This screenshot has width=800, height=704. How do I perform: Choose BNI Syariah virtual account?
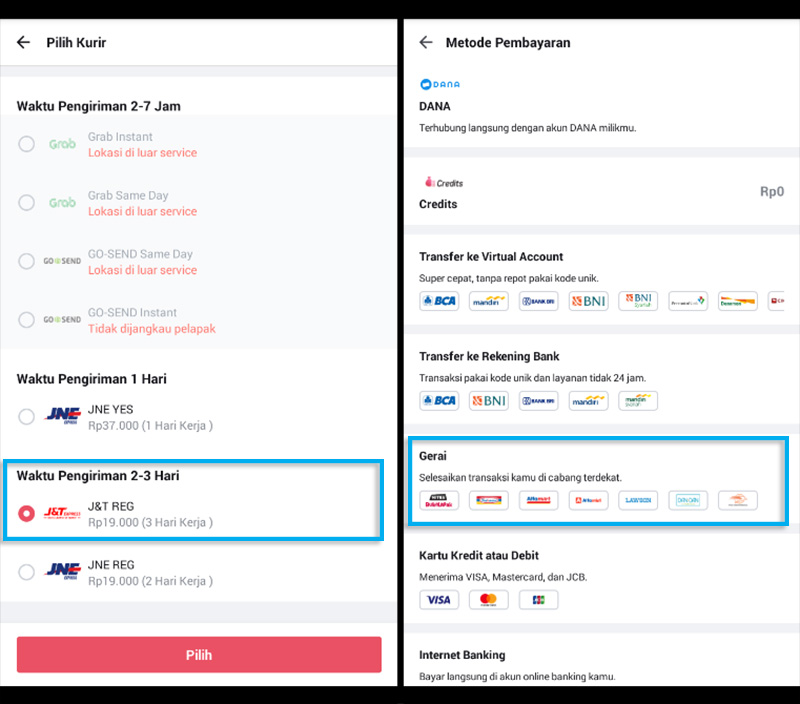tap(638, 301)
